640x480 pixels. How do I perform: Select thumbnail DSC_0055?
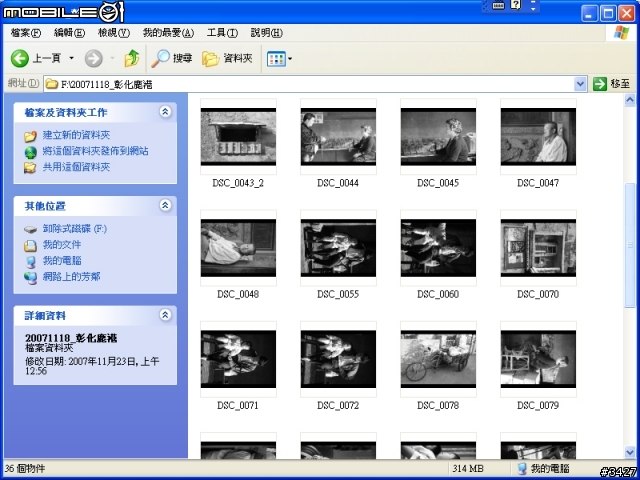pyautogui.click(x=338, y=248)
